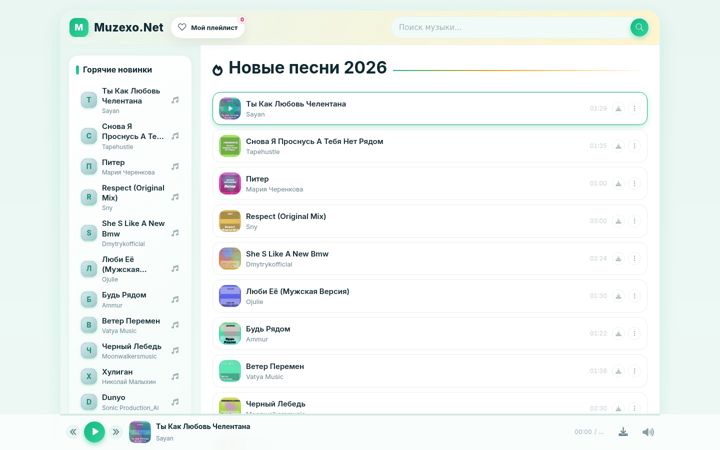Click music note icon beside sidebar She S Like A New Bmw
The width and height of the screenshot is (720, 450).
coord(175,233)
